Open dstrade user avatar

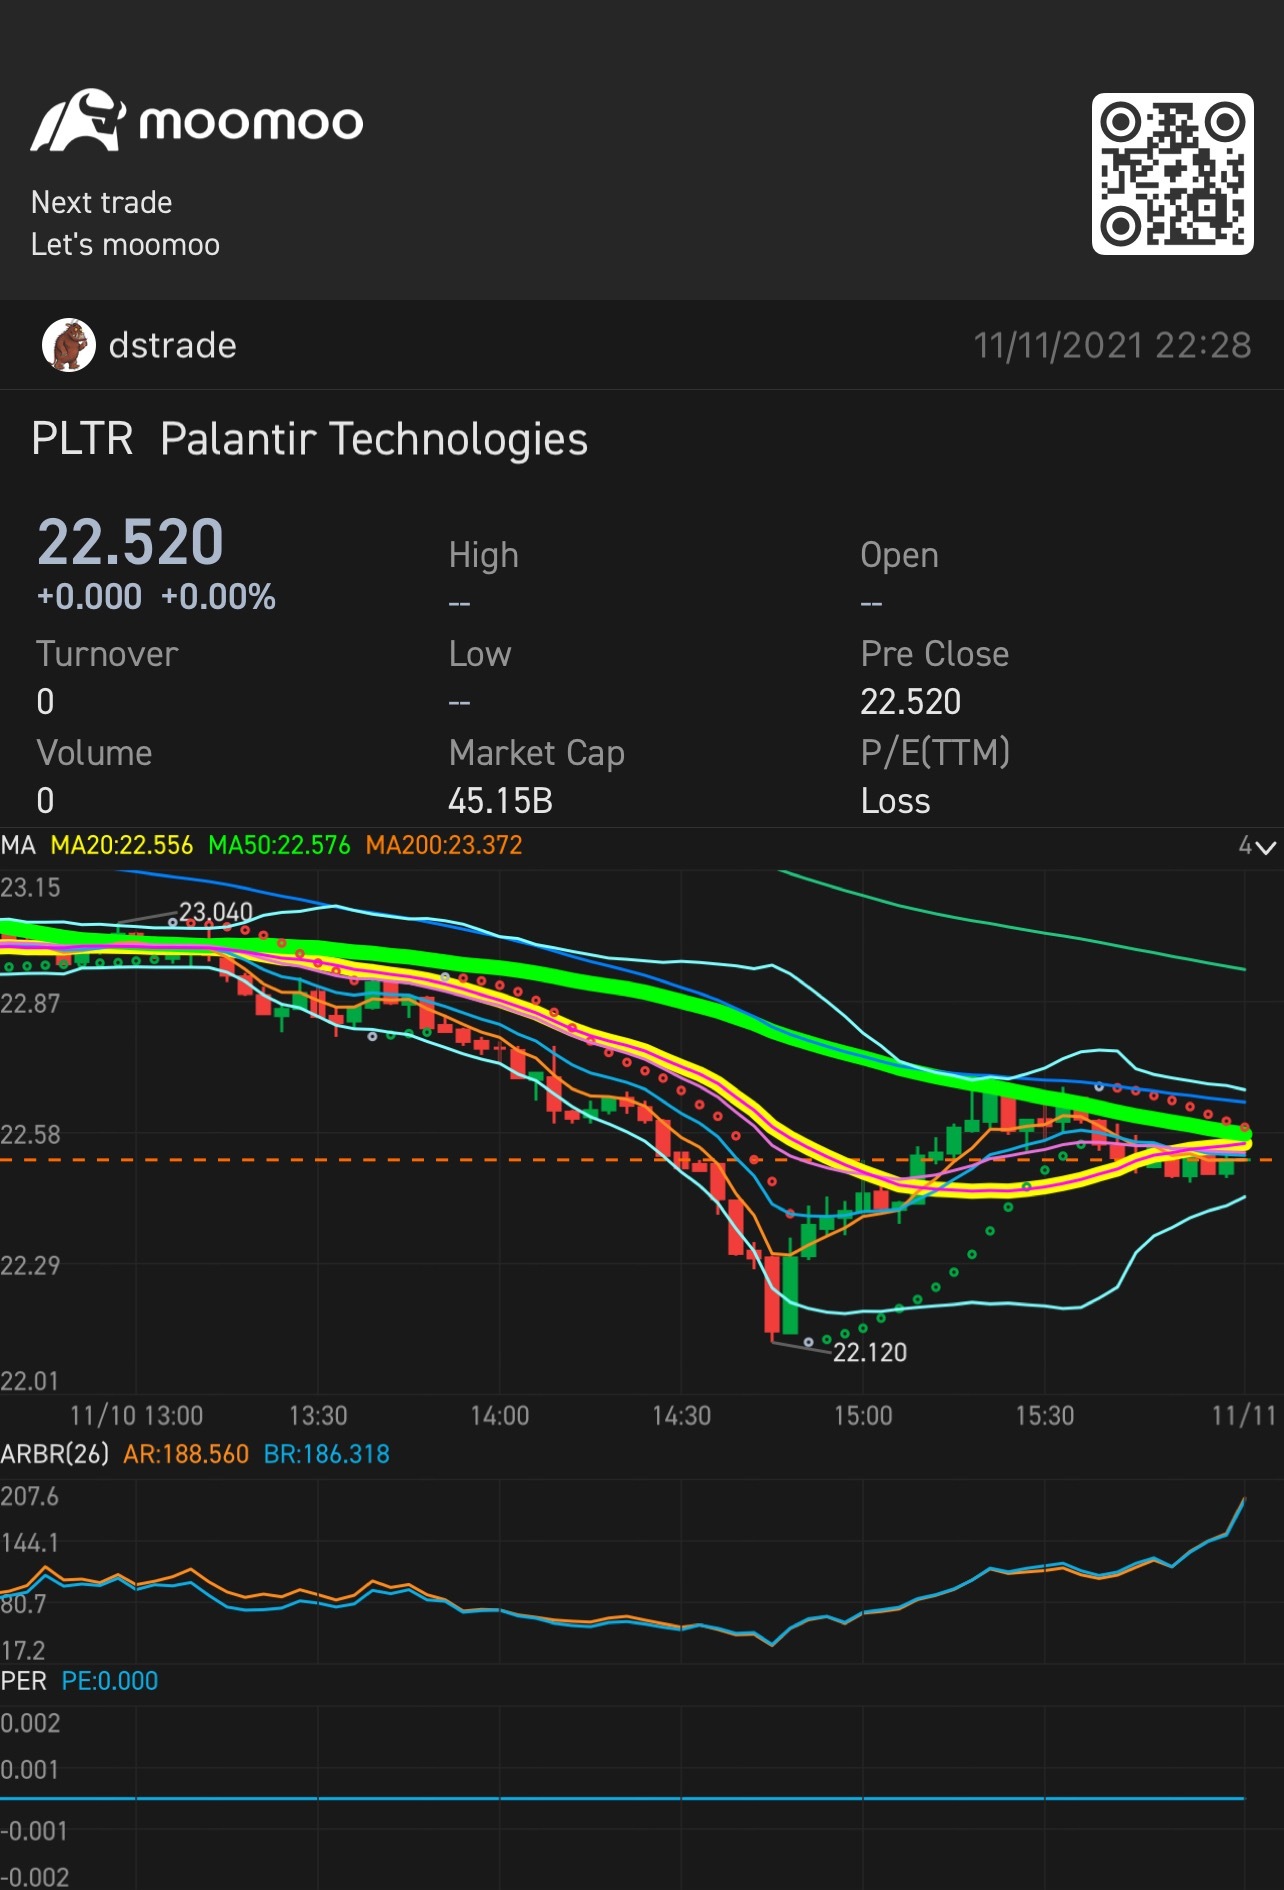(x=68, y=345)
